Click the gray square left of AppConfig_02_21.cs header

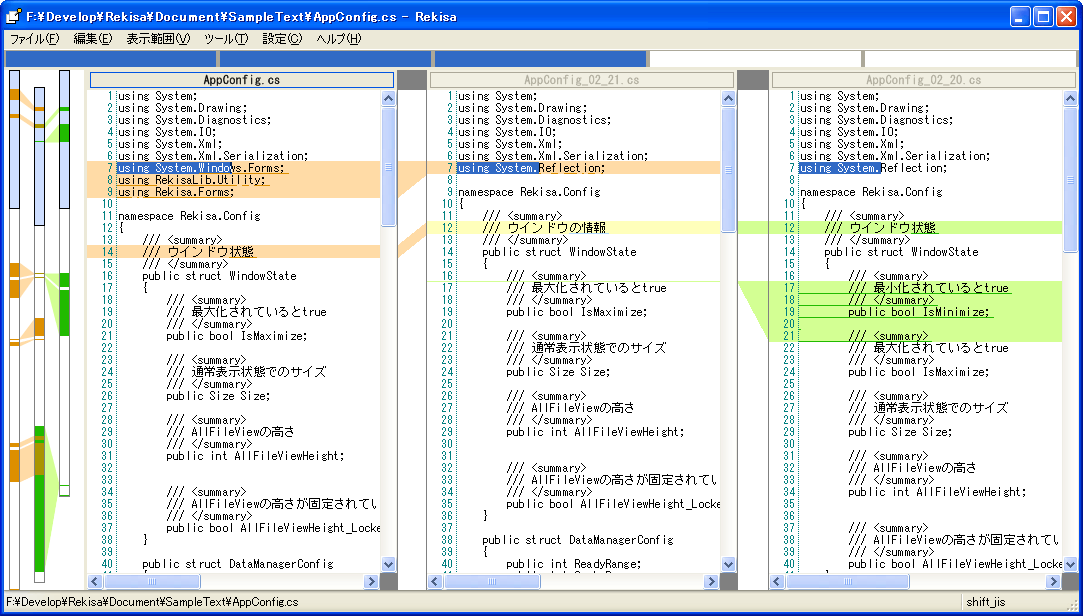412,80
